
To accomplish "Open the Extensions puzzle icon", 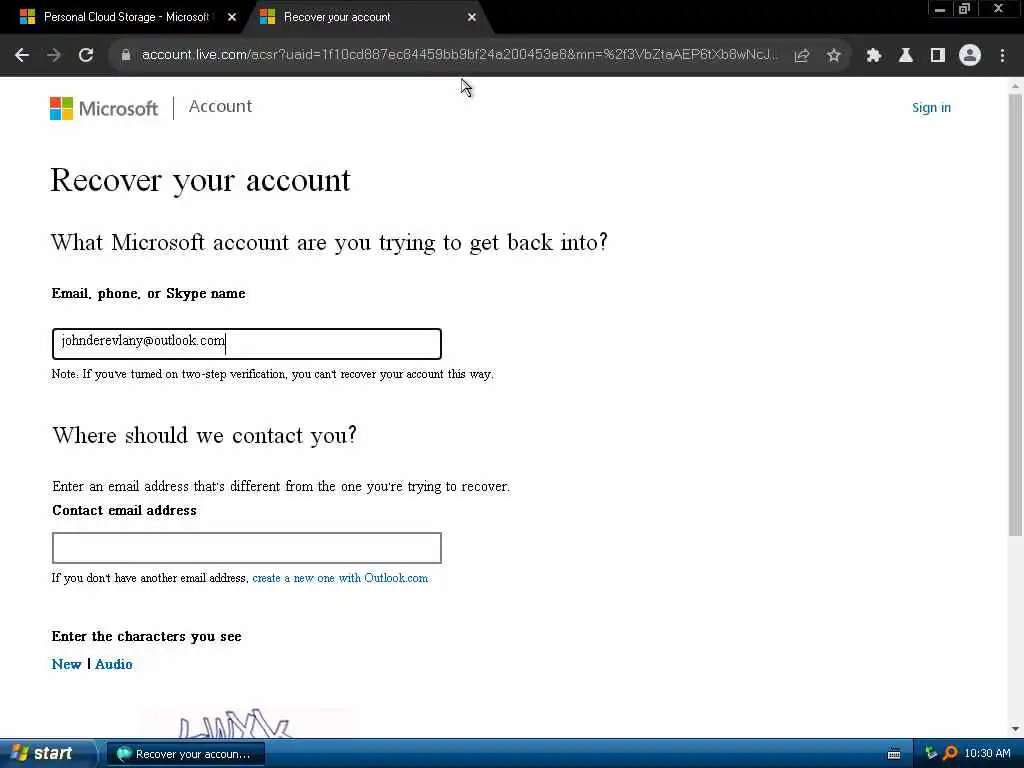I will tap(873, 56).
